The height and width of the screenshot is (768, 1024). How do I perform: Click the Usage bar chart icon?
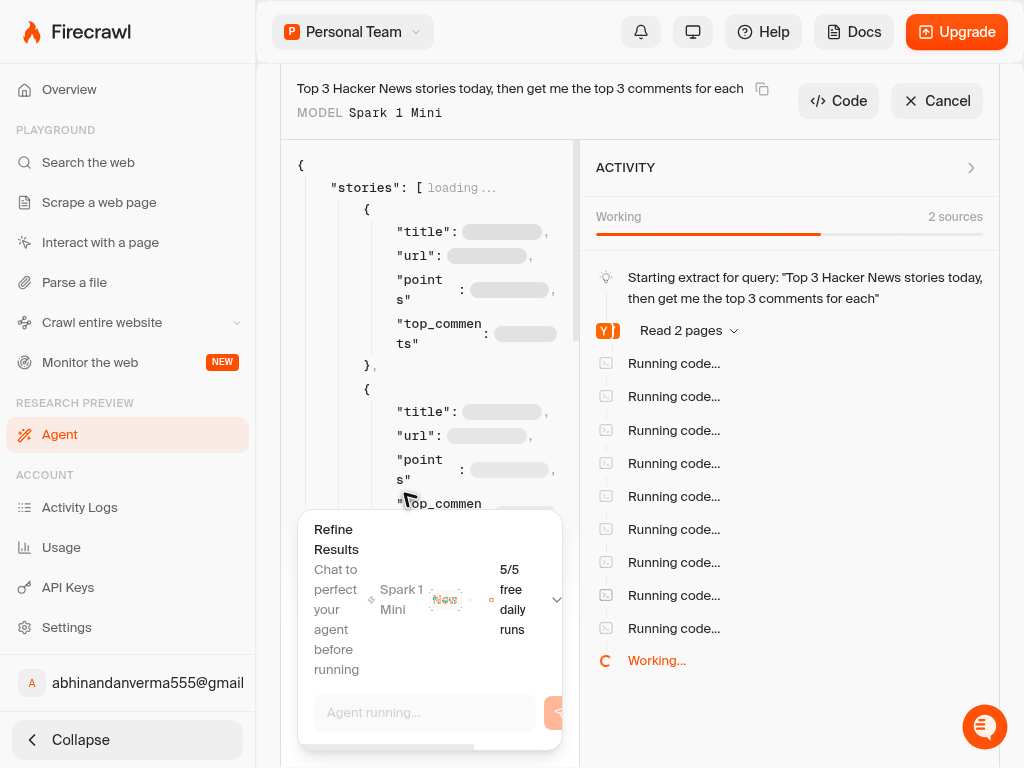click(24, 547)
